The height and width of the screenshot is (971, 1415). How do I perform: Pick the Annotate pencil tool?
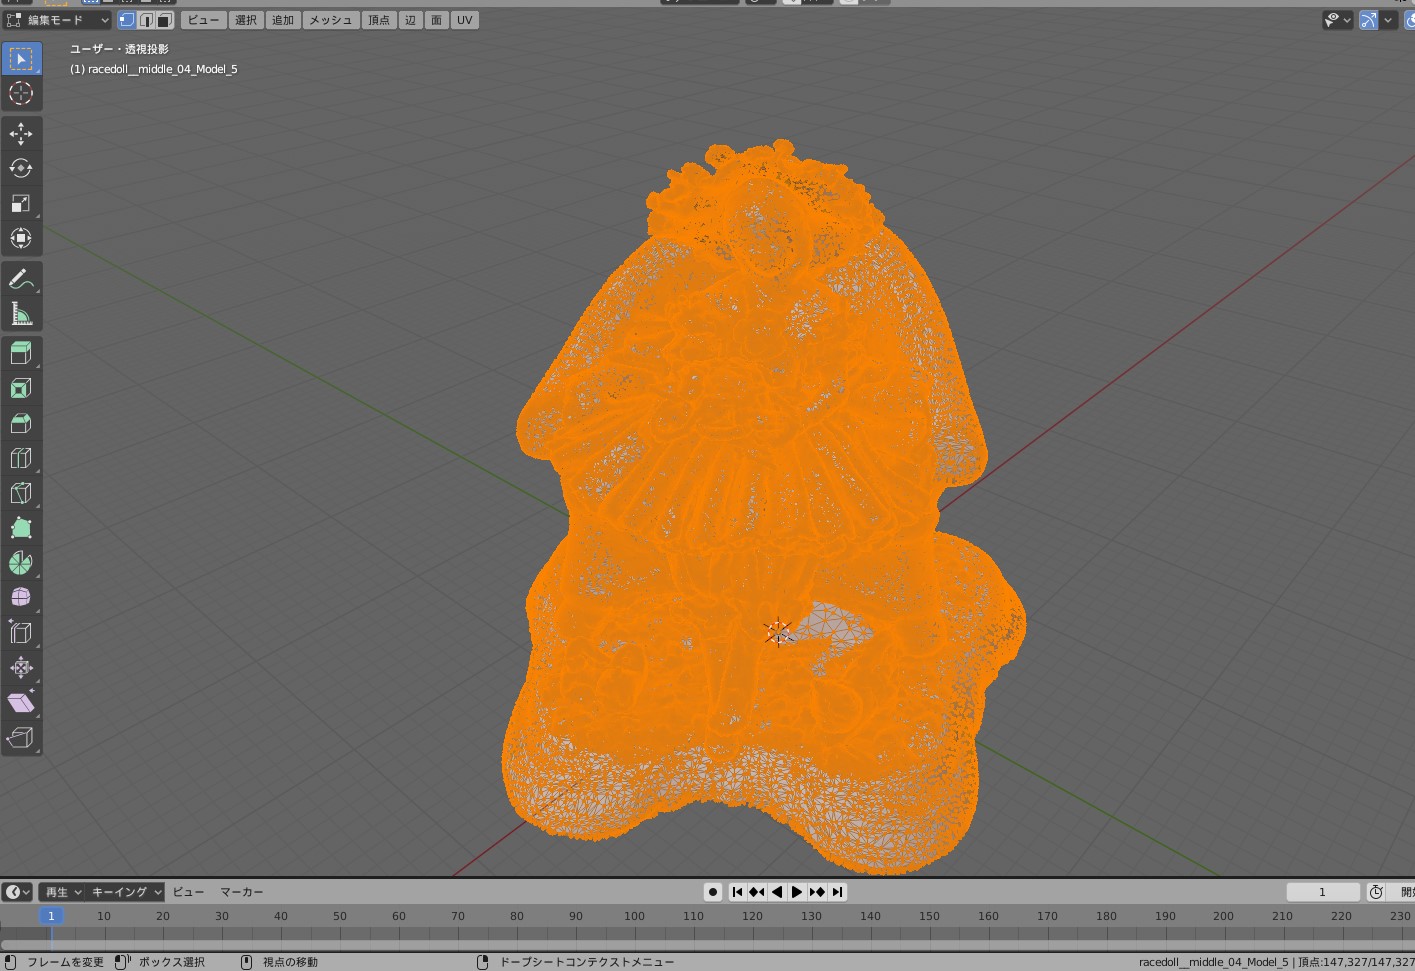pos(21,279)
